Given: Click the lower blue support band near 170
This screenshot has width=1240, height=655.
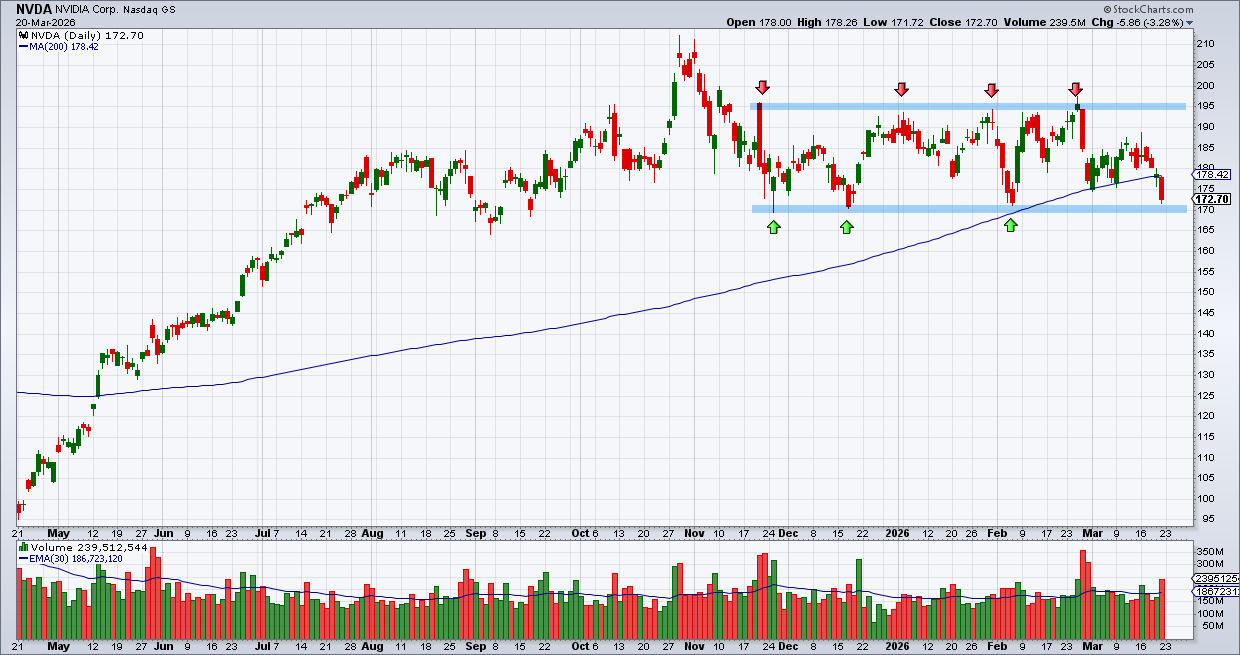Looking at the screenshot, I should coord(968,209).
